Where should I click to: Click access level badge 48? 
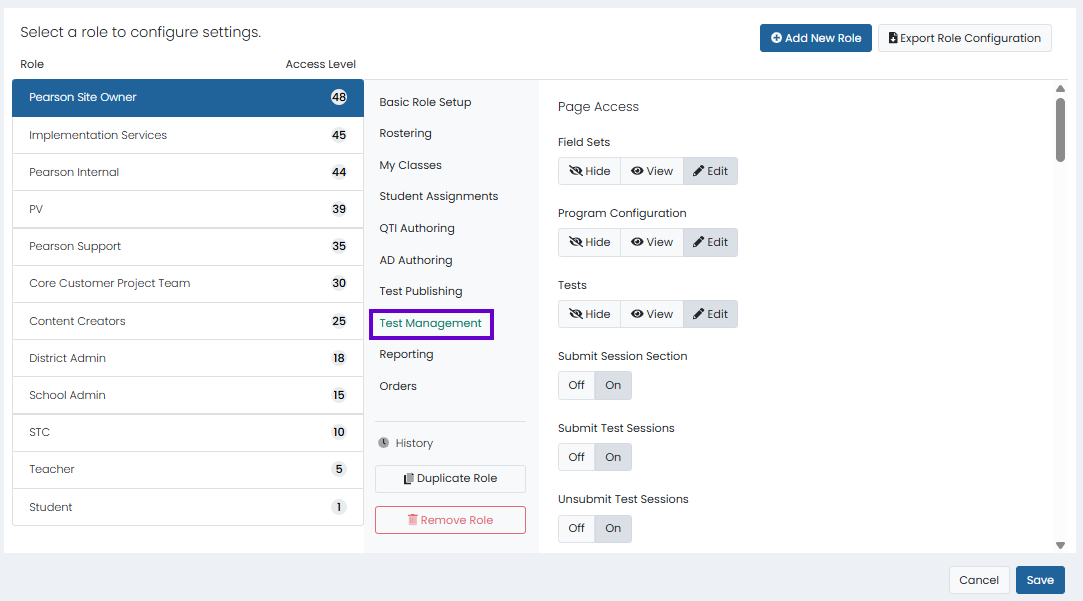338,97
